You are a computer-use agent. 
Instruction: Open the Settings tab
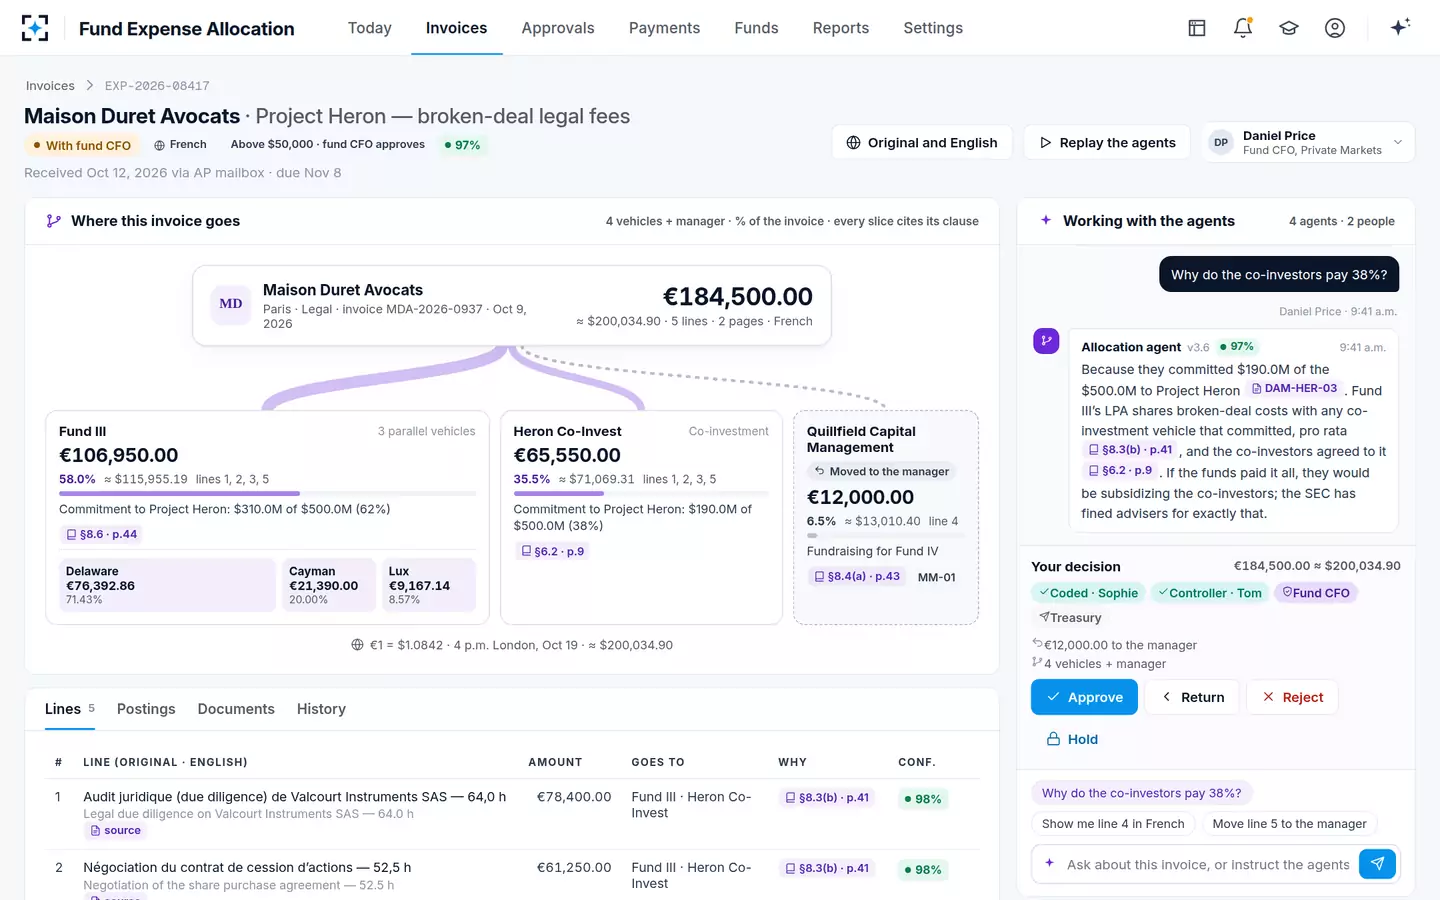(933, 28)
